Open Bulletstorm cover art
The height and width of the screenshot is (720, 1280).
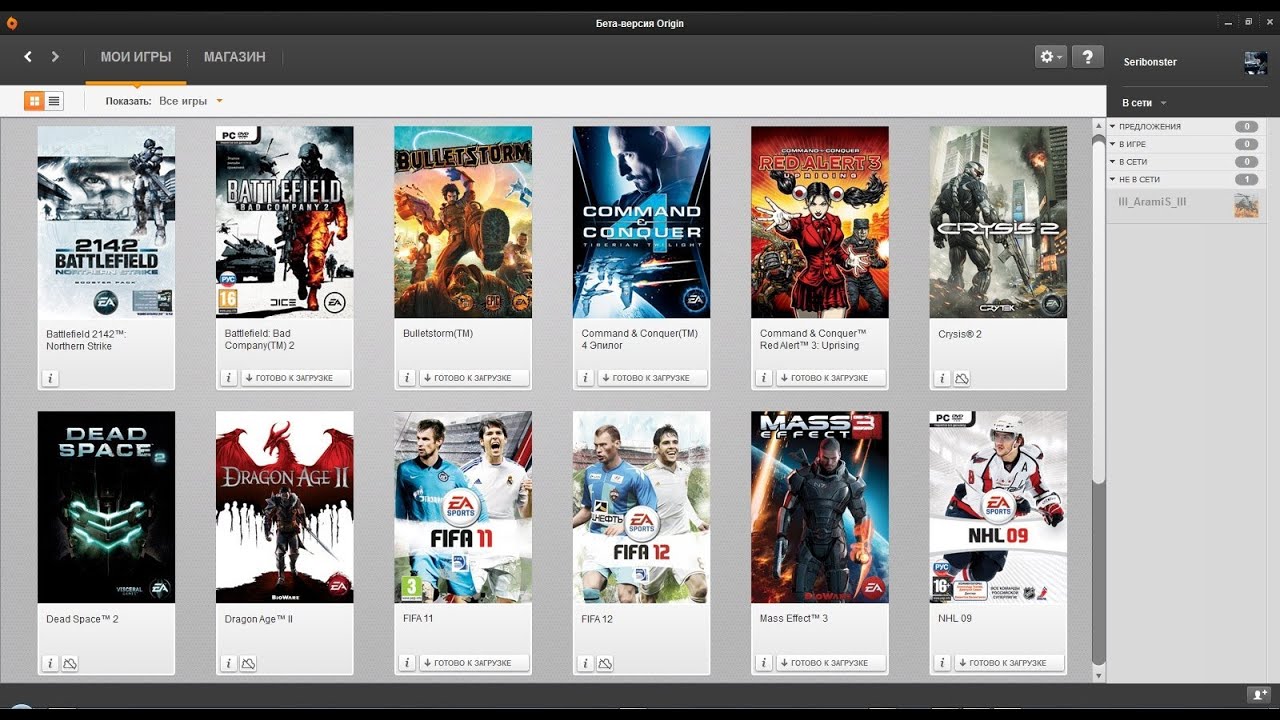463,222
